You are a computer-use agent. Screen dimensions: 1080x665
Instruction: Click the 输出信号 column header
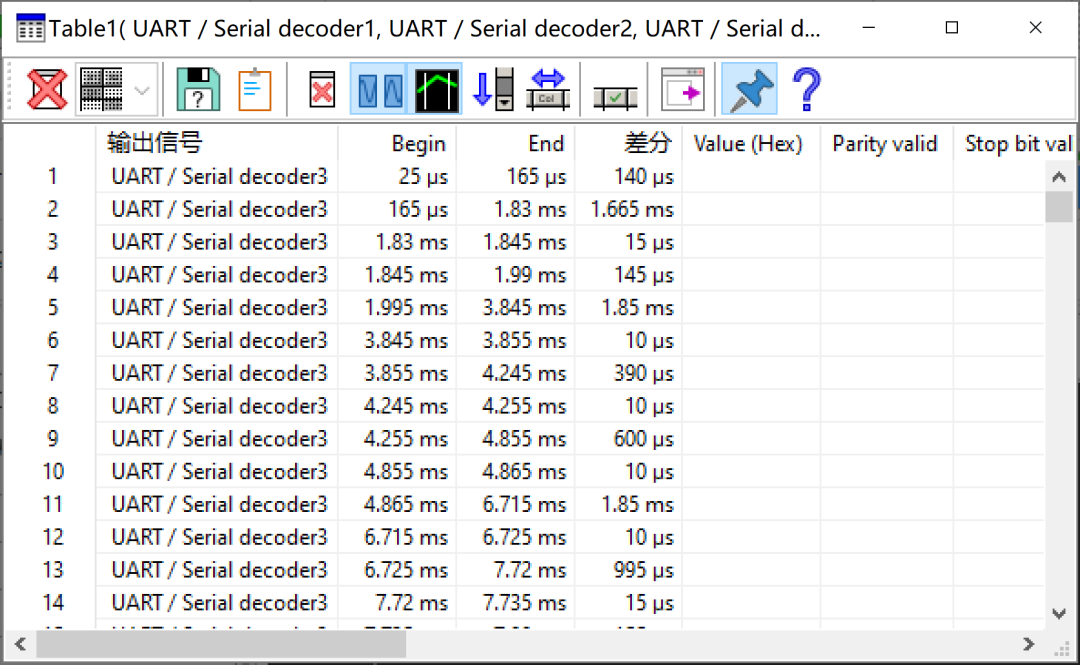coord(154,143)
